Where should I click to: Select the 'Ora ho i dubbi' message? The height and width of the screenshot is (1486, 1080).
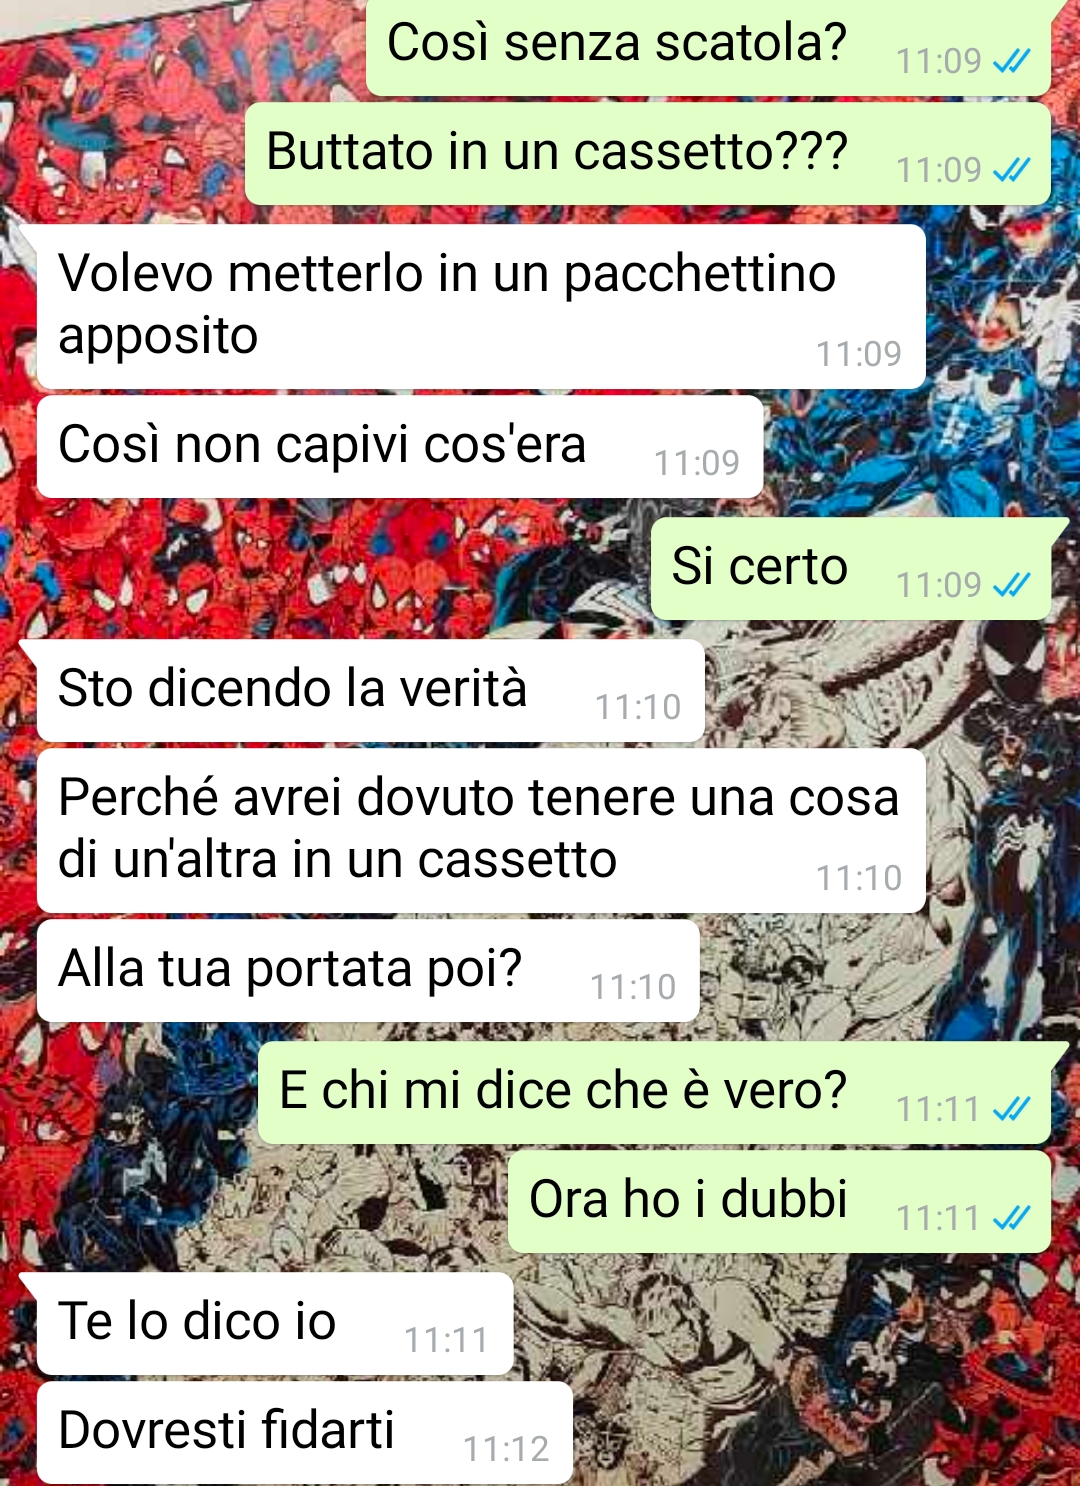pos(779,1201)
